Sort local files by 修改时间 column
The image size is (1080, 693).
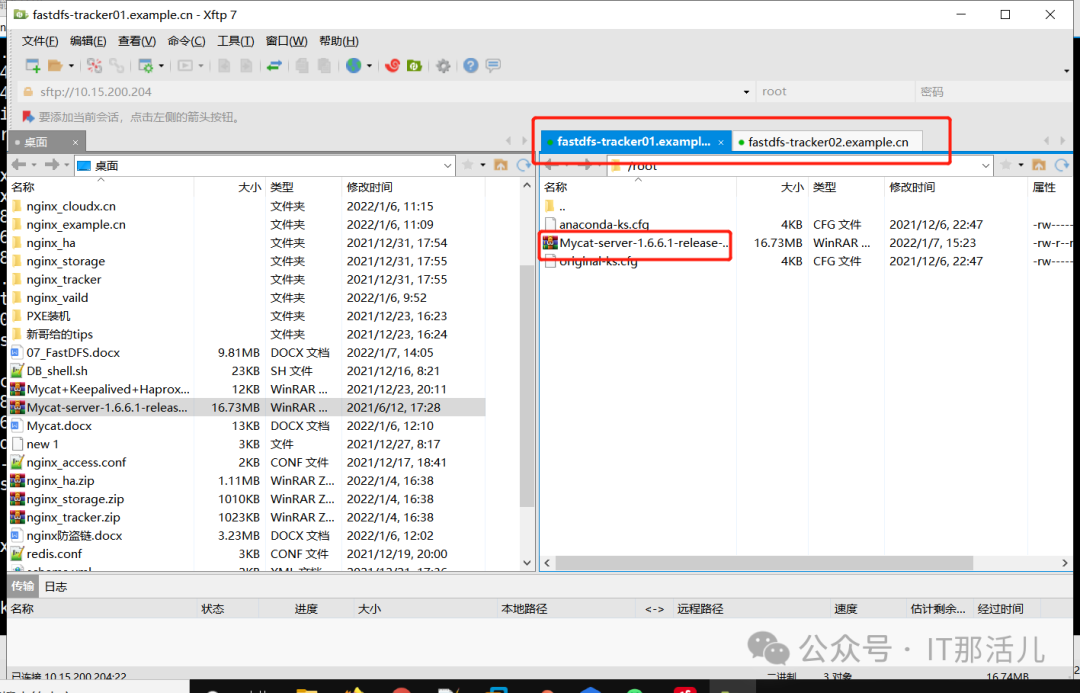[x=413, y=187]
